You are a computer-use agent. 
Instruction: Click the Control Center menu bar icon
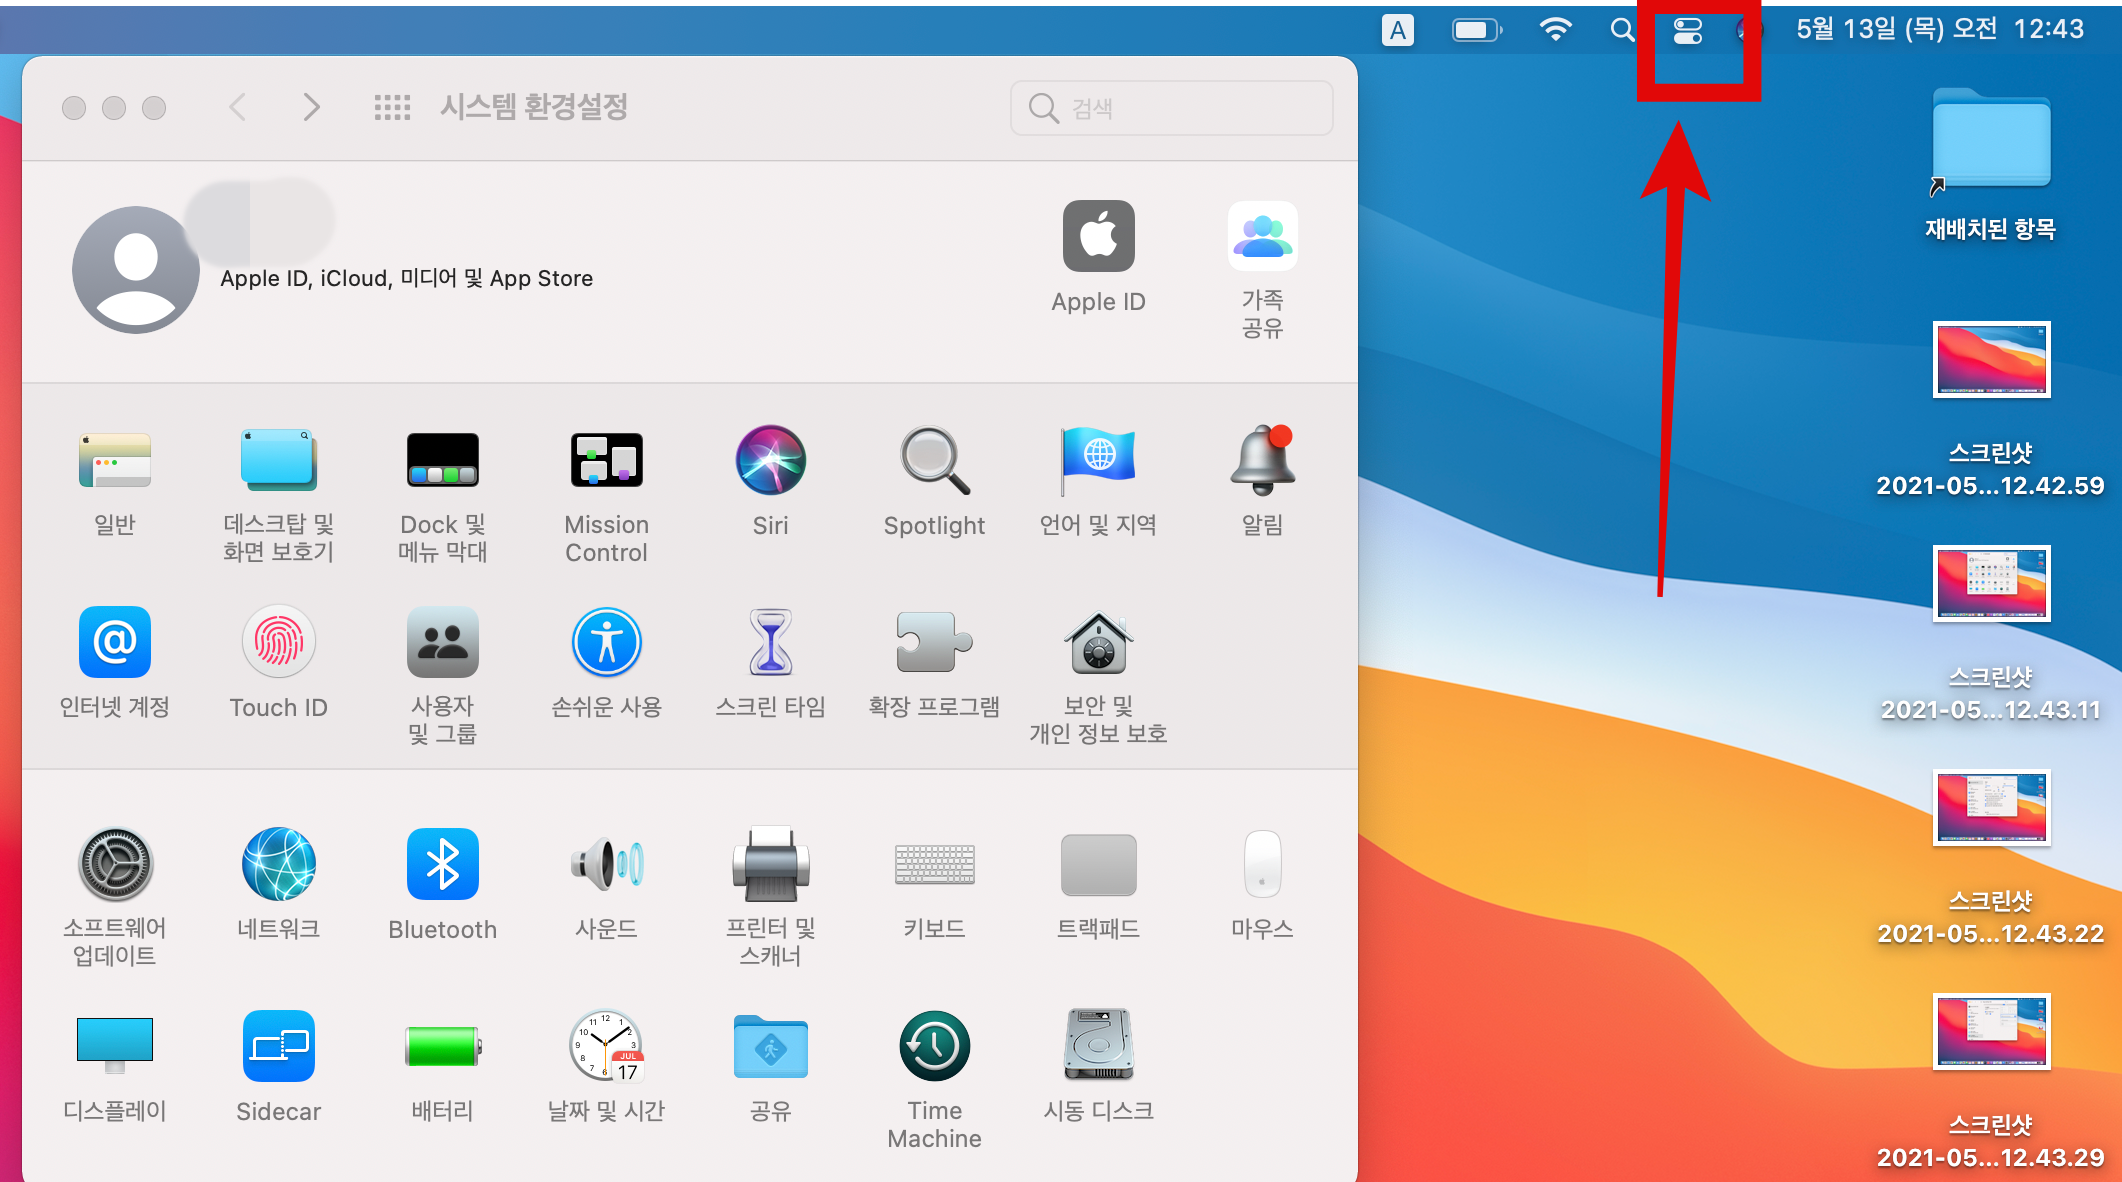point(1687,31)
